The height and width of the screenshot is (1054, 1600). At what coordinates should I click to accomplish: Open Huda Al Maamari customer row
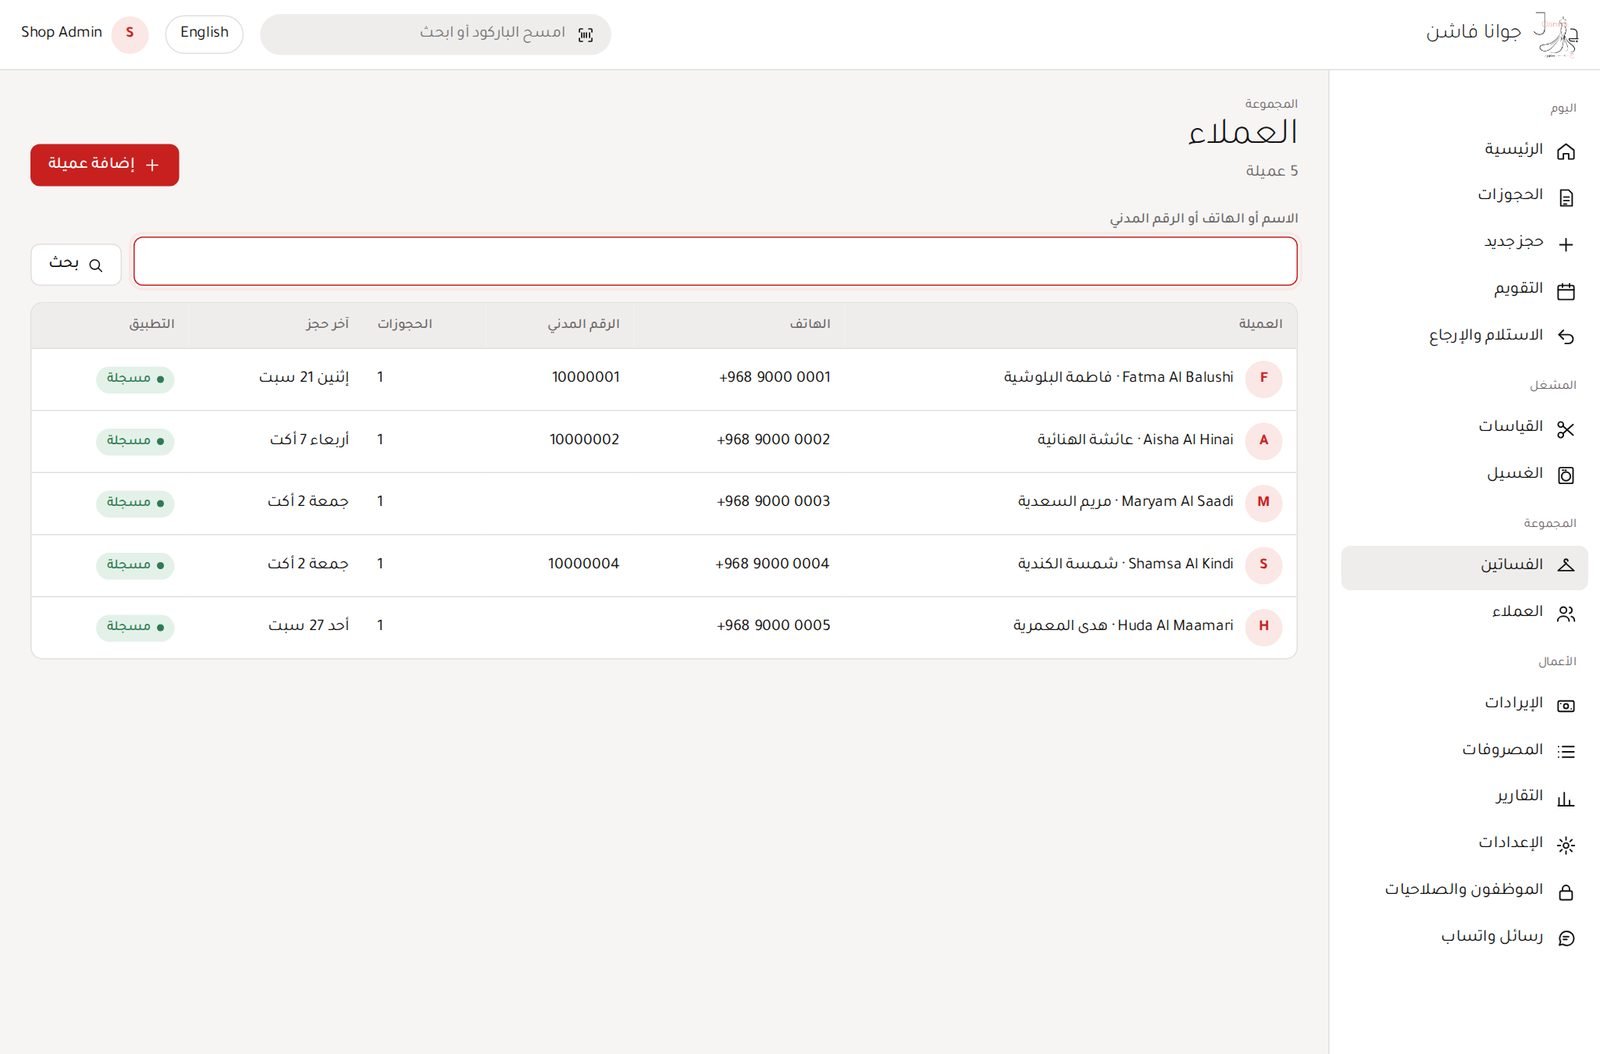pos(664,627)
